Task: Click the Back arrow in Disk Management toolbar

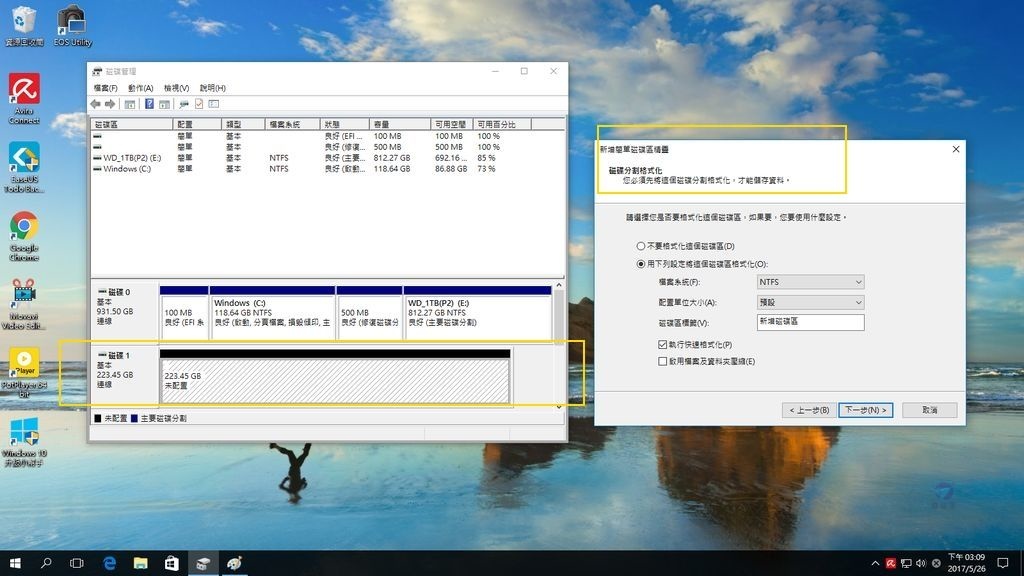Action: click(95, 103)
